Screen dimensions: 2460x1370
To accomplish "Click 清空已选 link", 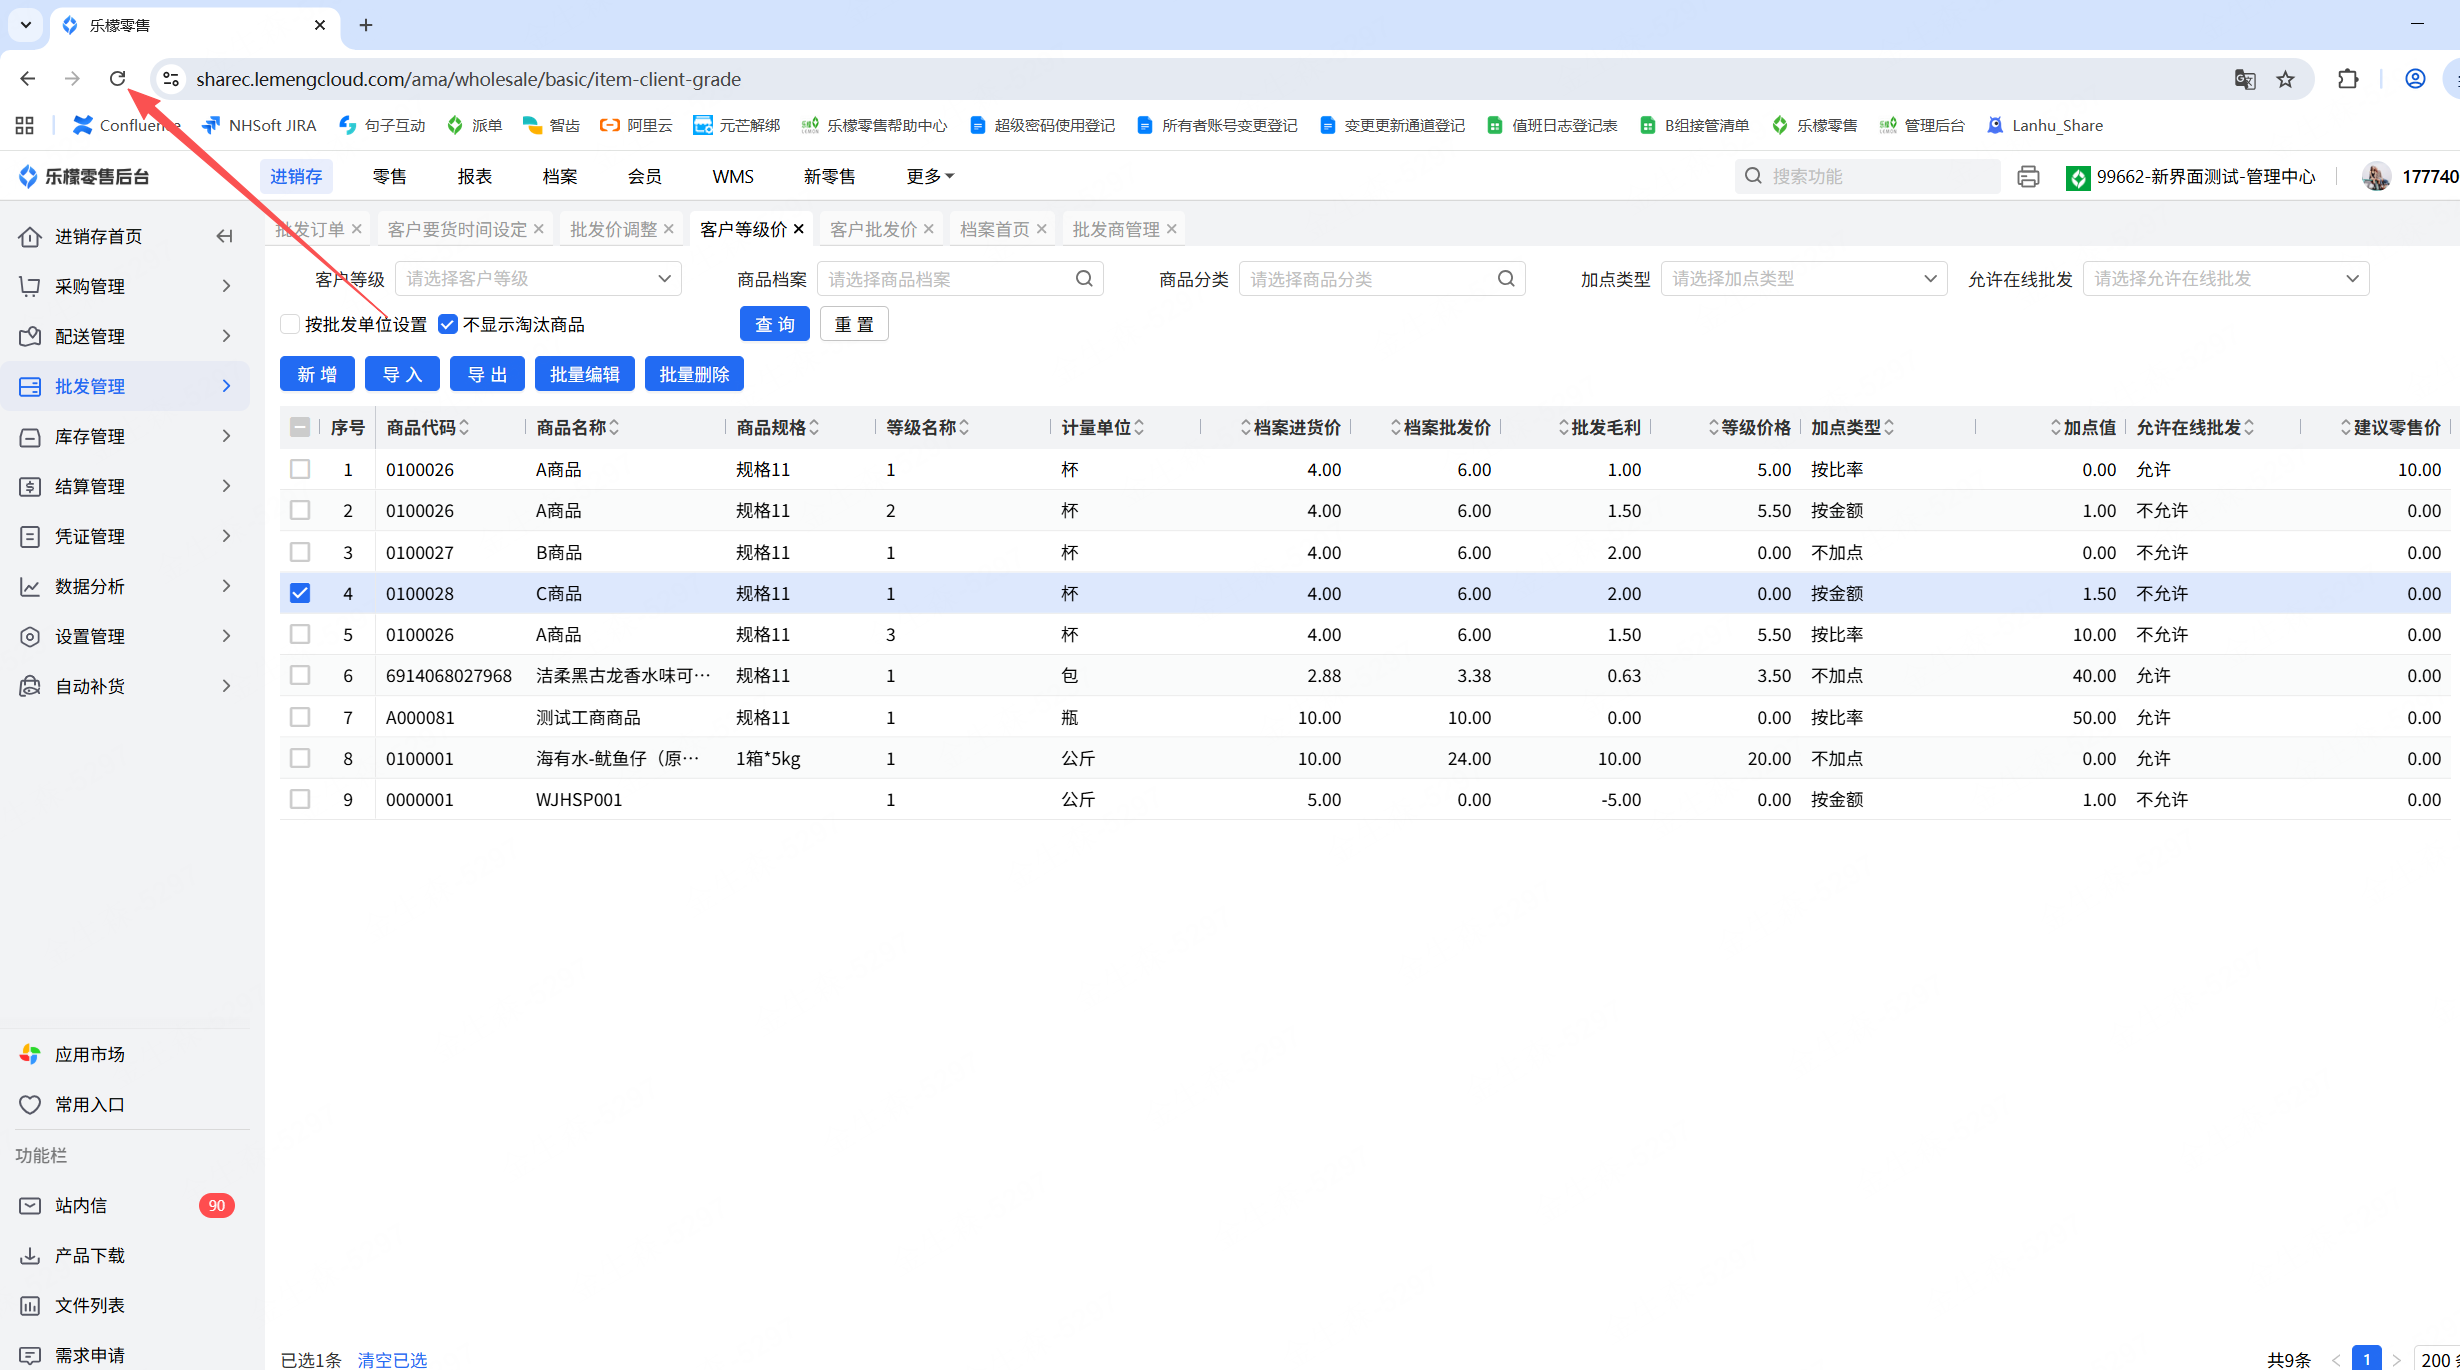I will click(x=392, y=1359).
